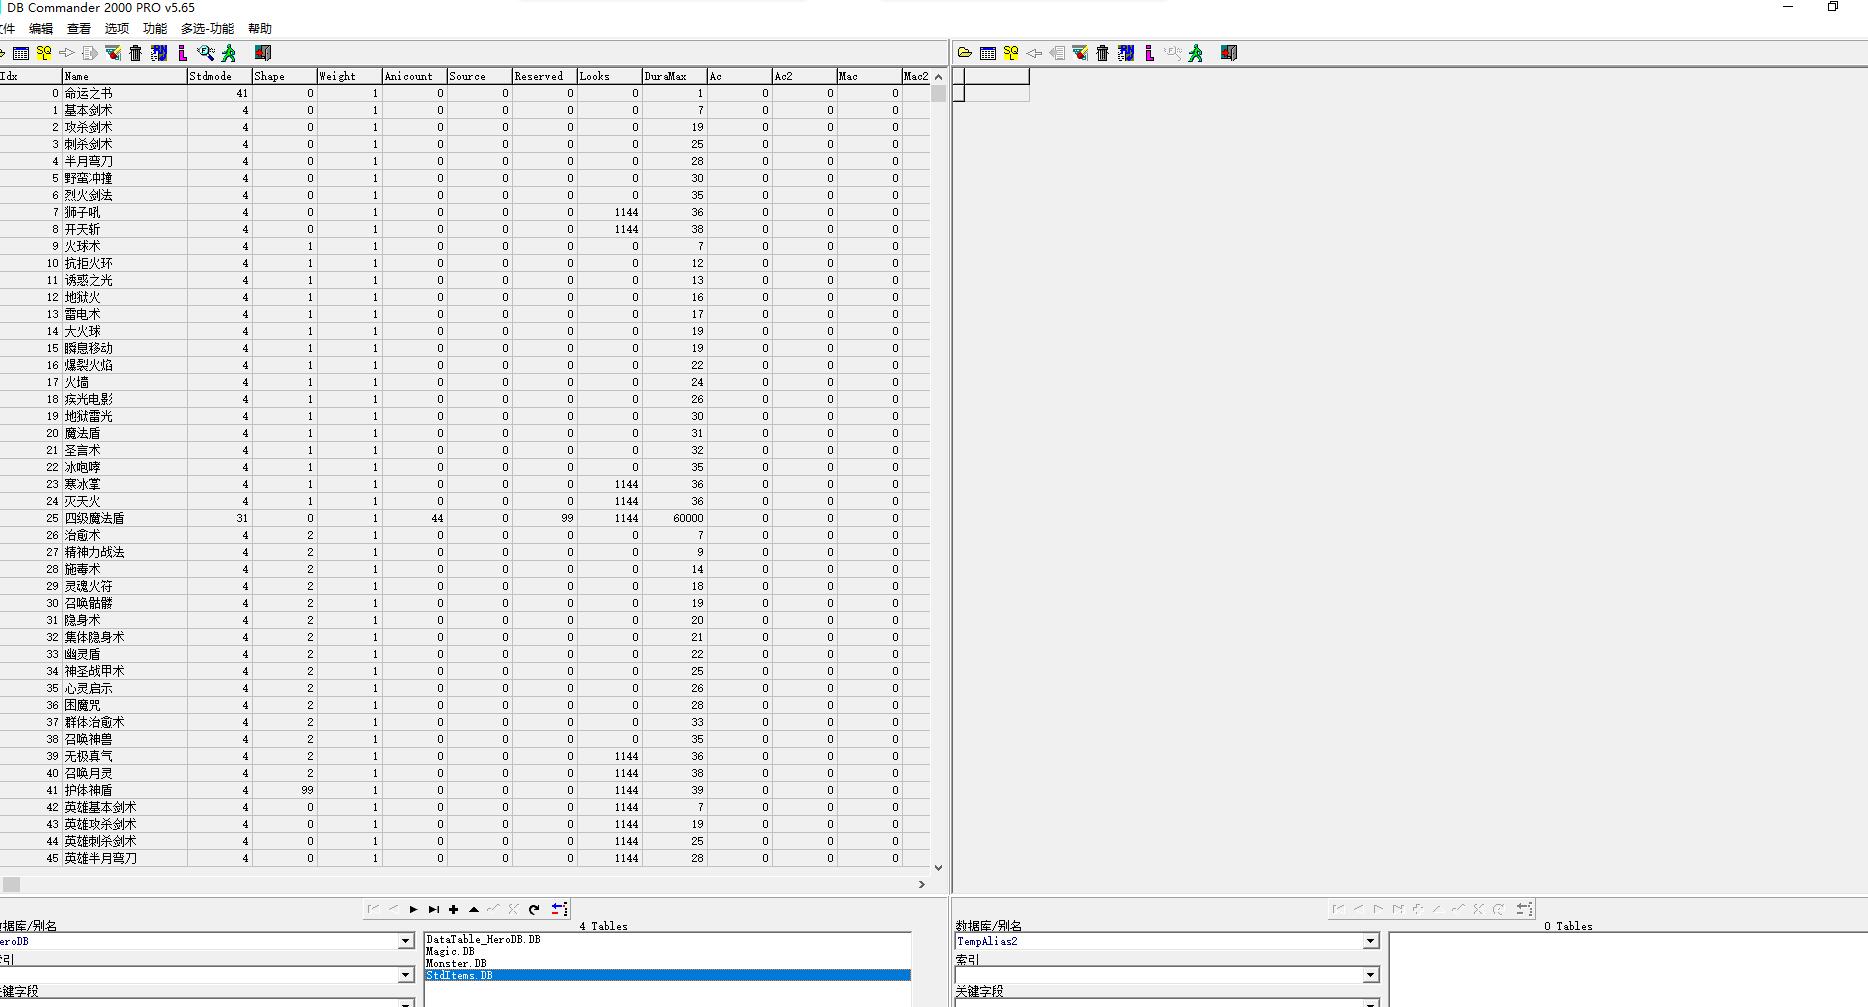1868x1007 pixels.
Task: Select Magic.DB in the tables list
Action: [450, 952]
